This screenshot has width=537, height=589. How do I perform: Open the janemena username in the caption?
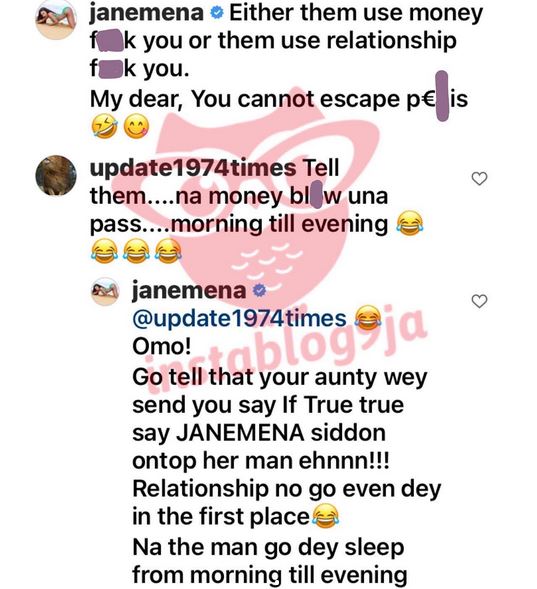point(146,13)
